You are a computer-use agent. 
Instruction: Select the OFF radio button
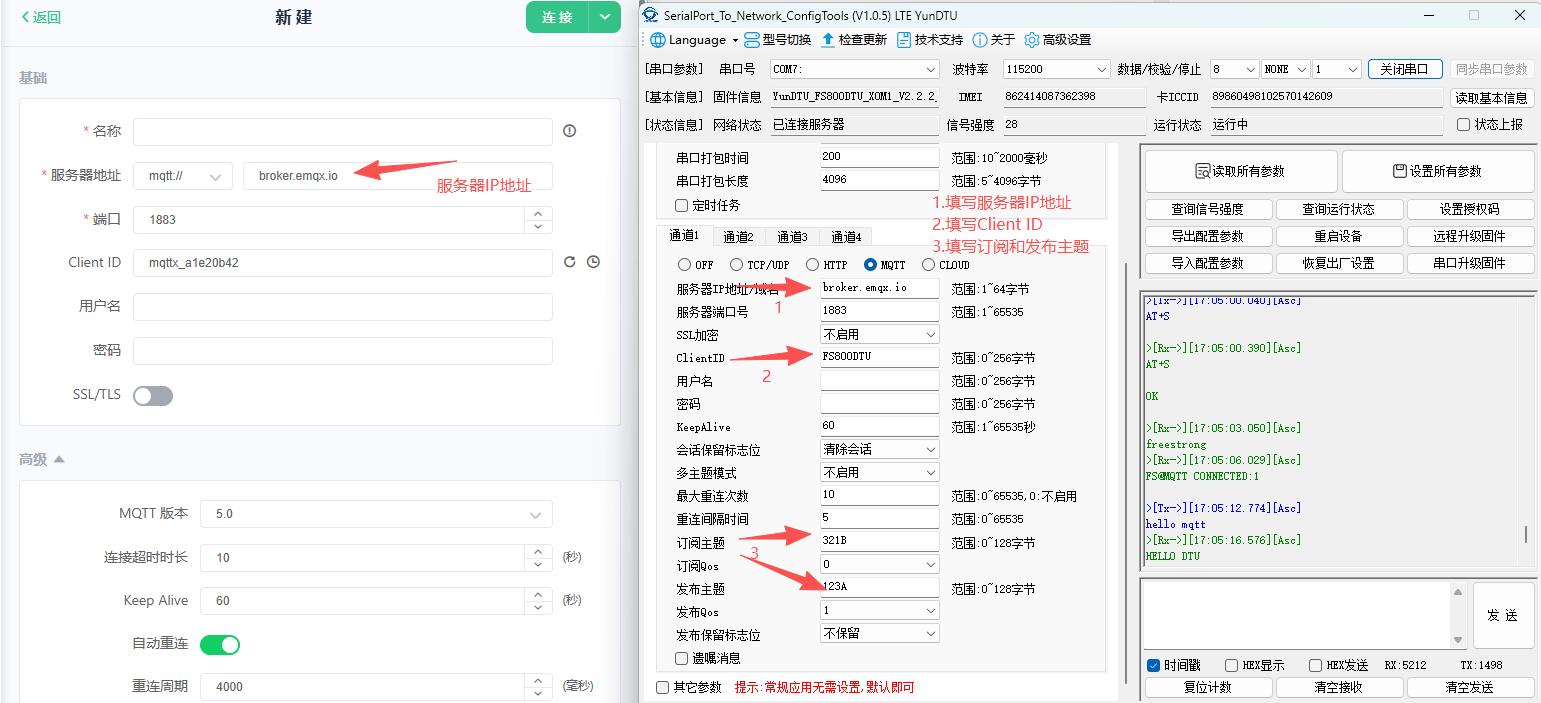click(684, 265)
